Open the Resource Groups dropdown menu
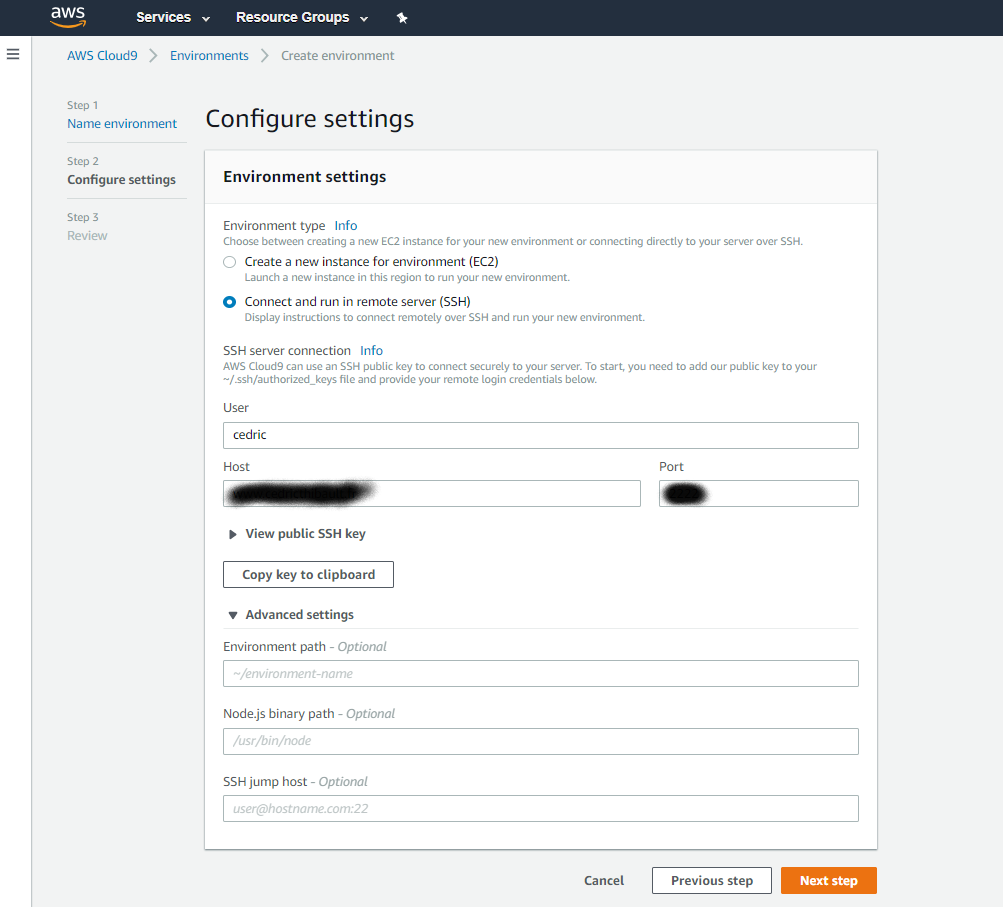Image resolution: width=1003 pixels, height=907 pixels. tap(302, 17)
